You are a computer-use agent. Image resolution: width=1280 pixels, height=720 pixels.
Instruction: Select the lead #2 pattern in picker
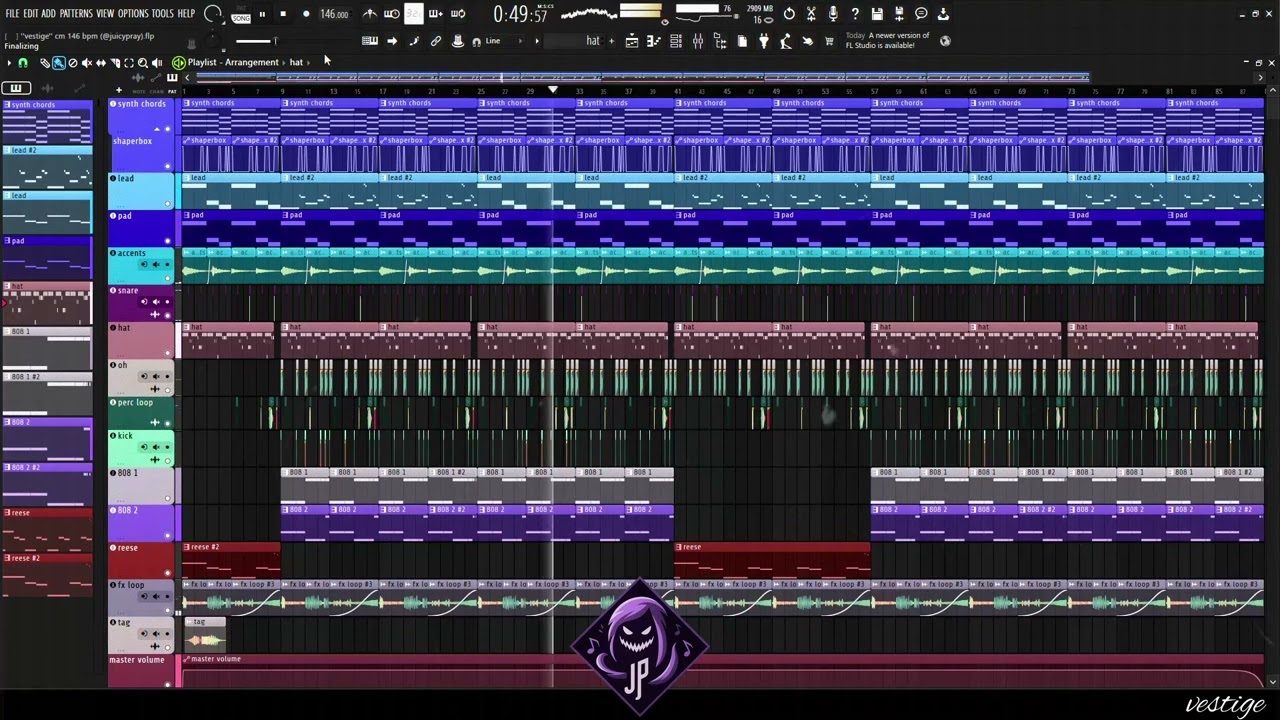(x=47, y=166)
